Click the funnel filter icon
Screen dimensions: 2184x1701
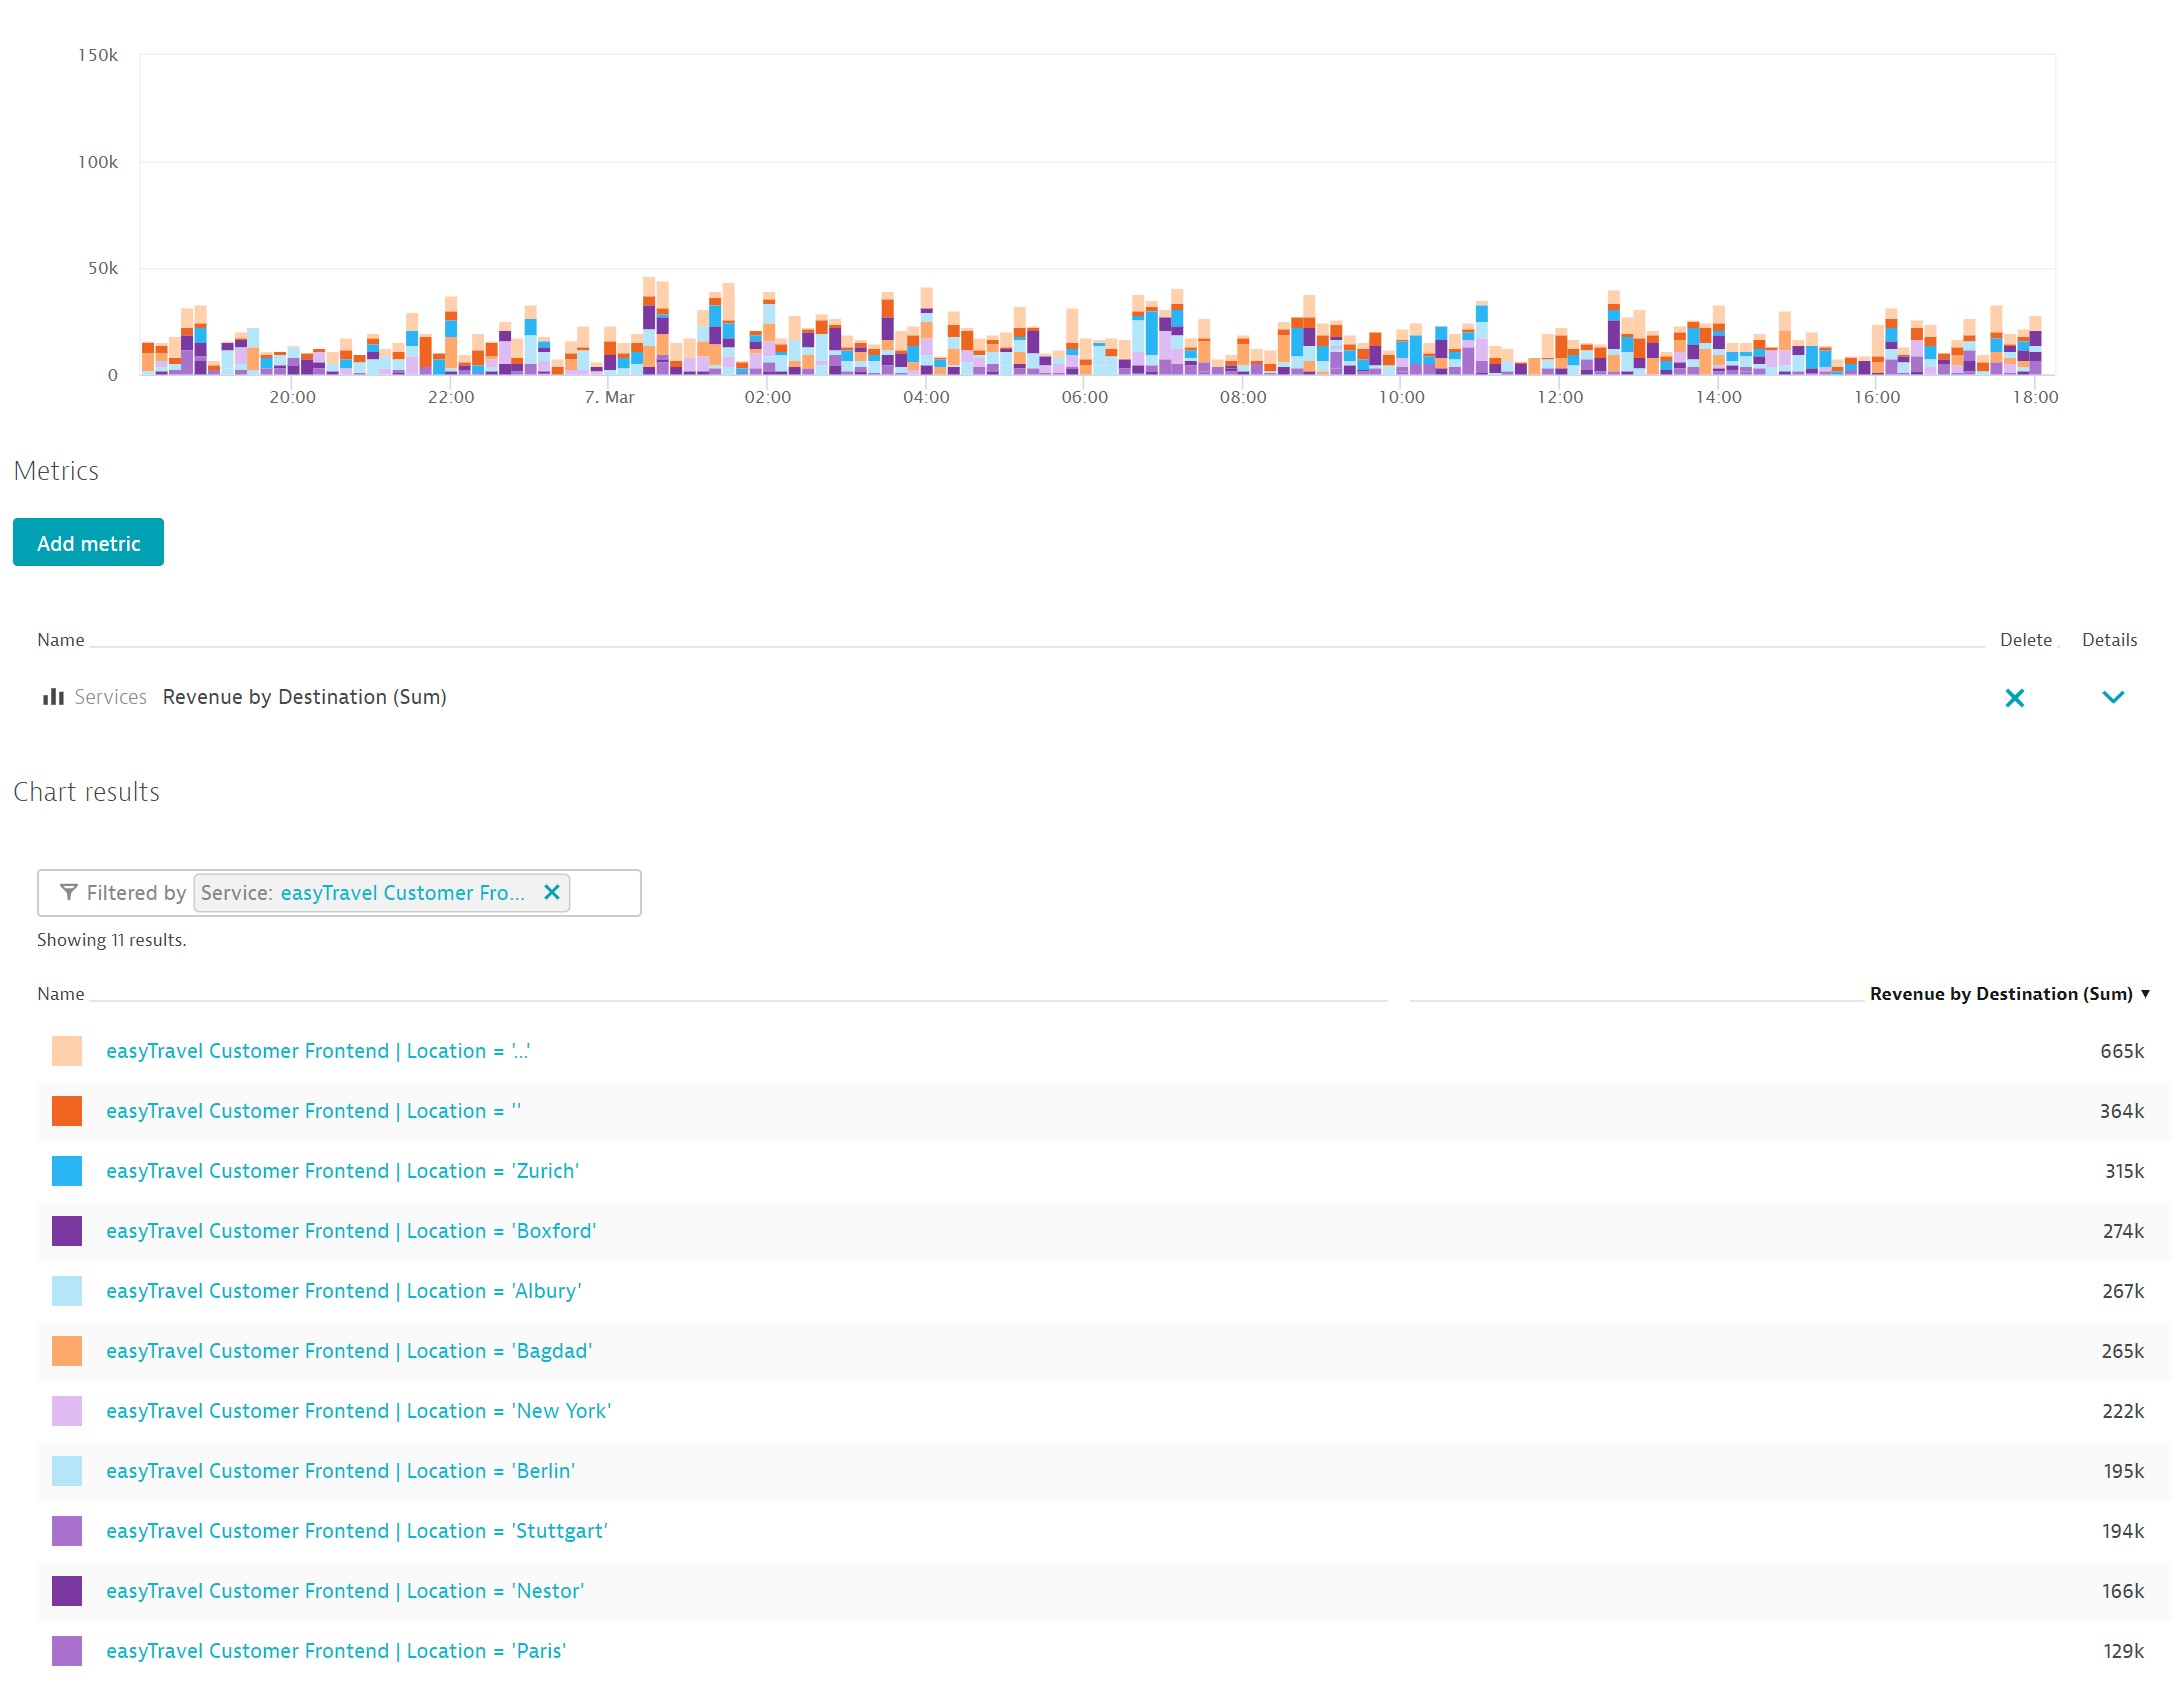tap(68, 892)
